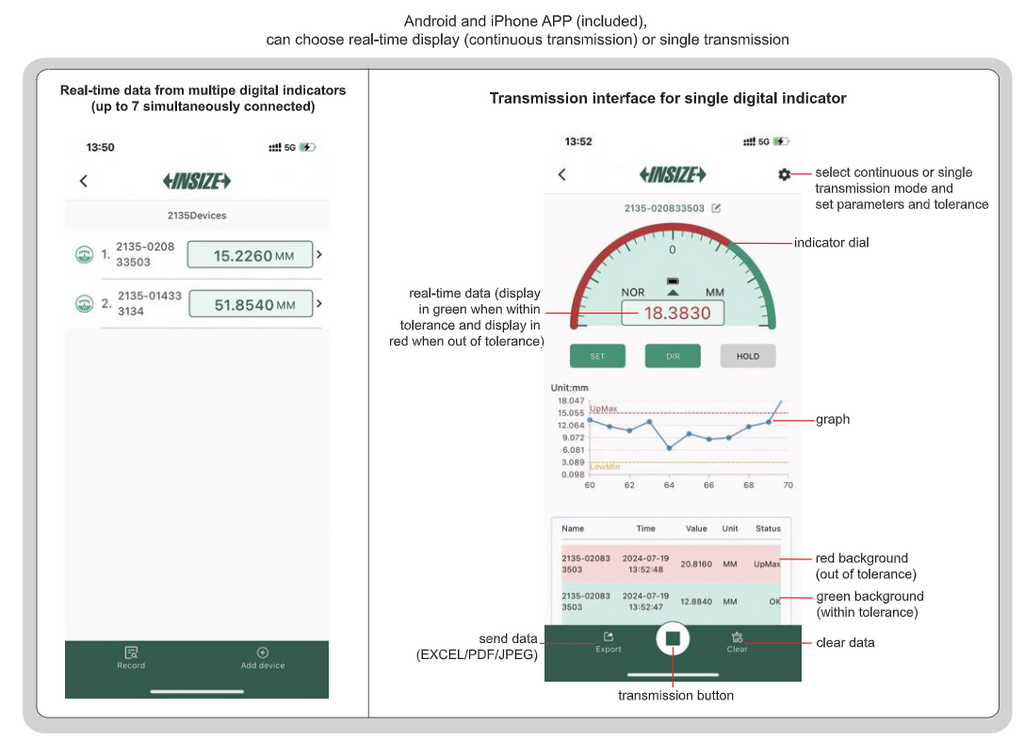The height and width of the screenshot is (741, 1024).
Task: Tap the Add device plus icon
Action: coord(263,652)
